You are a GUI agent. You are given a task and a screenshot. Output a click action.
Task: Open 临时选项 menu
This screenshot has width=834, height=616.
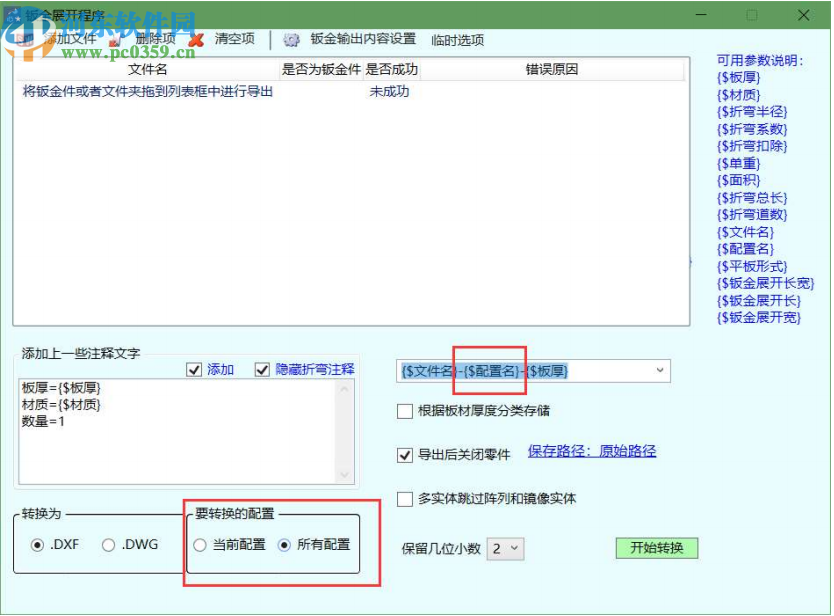point(457,40)
